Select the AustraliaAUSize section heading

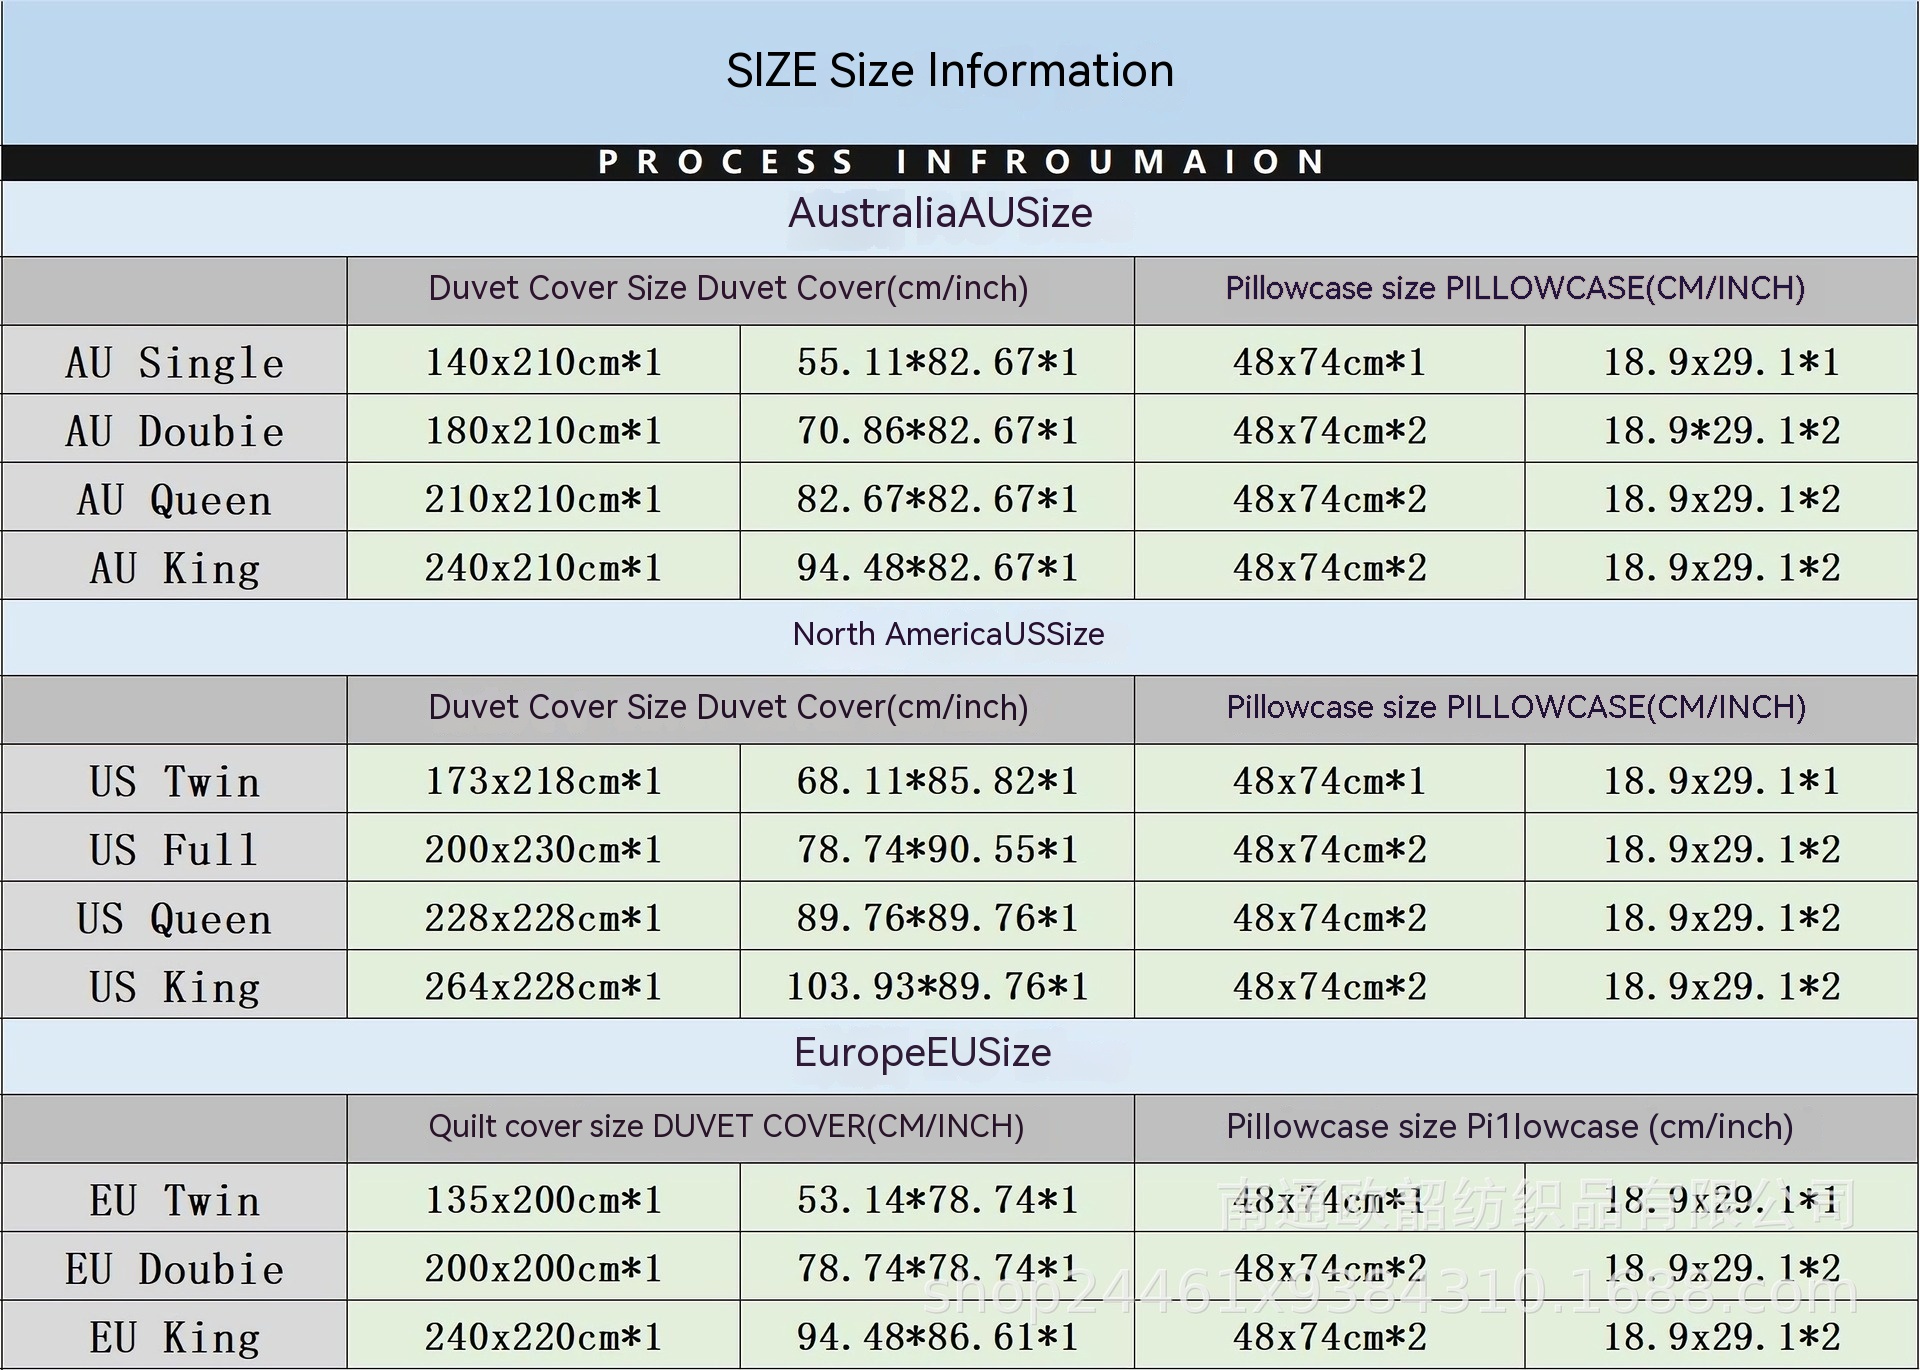click(940, 213)
